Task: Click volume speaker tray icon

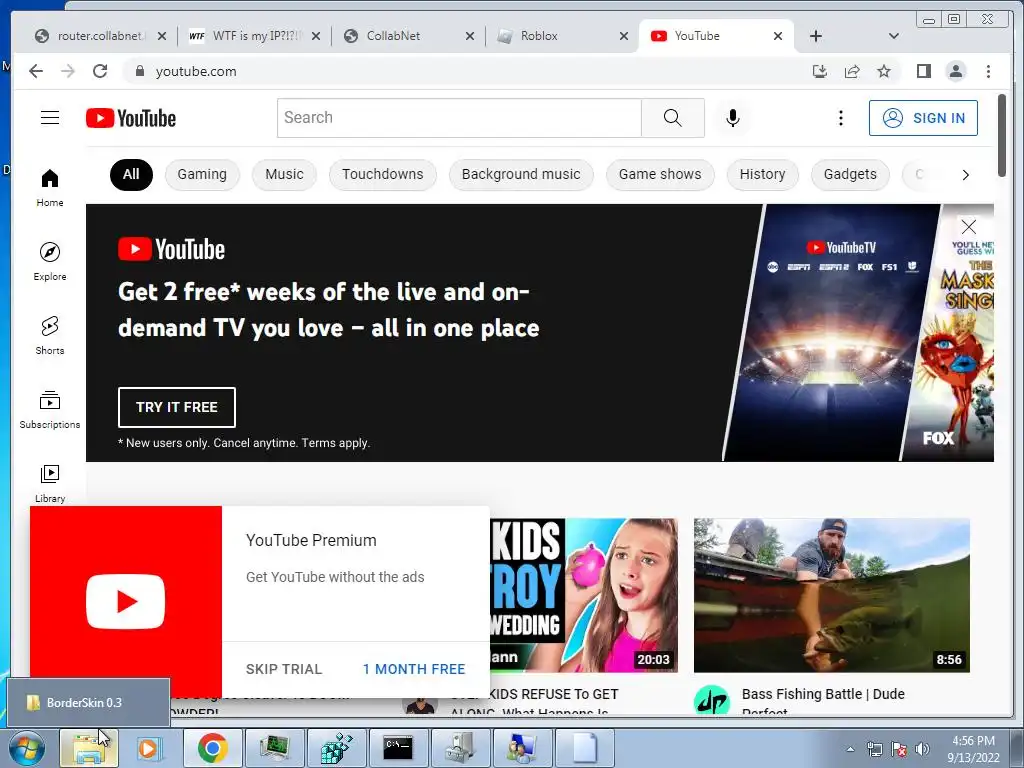Action: (x=922, y=749)
